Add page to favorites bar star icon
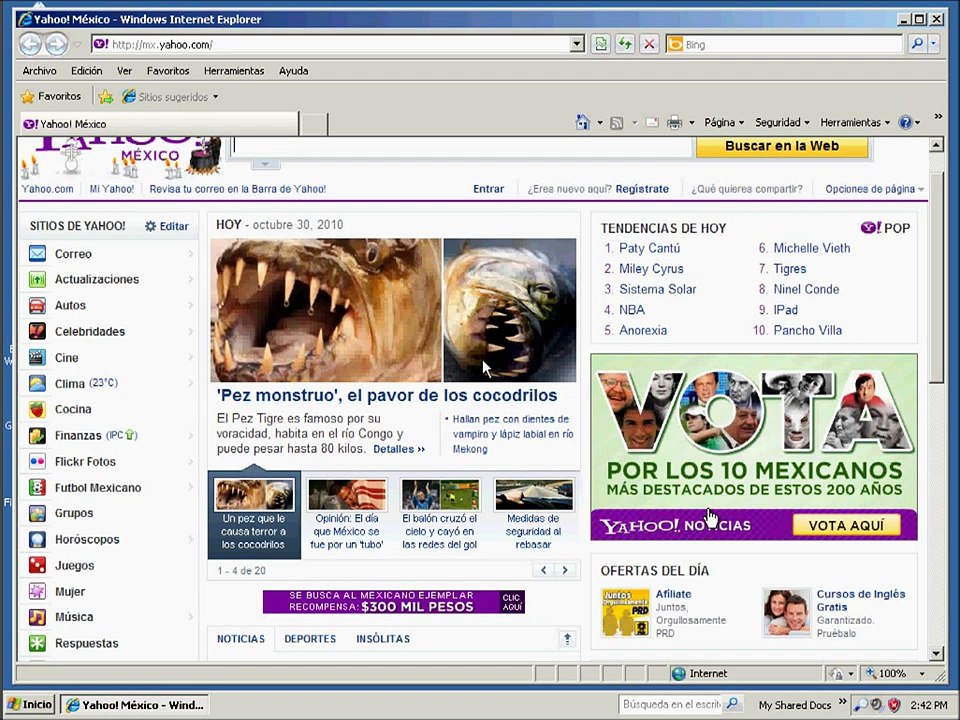Viewport: 960px width, 720px height. tap(106, 97)
